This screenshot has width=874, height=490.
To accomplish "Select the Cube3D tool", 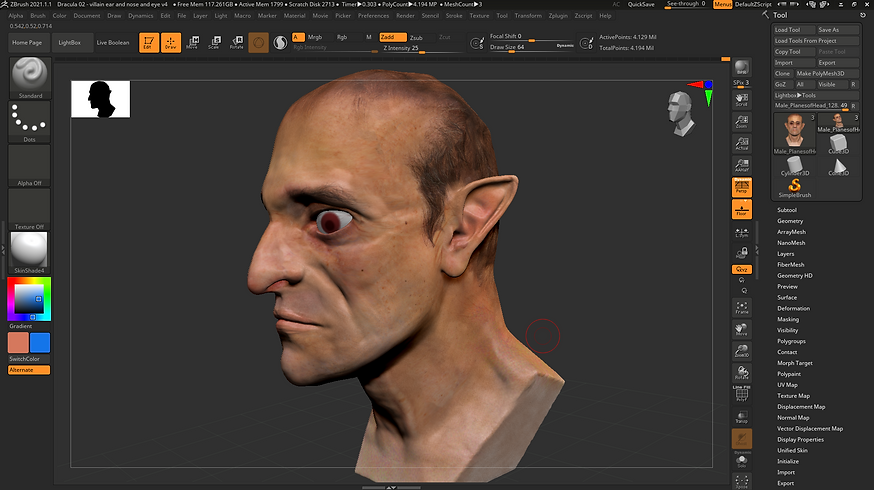I will (838, 144).
